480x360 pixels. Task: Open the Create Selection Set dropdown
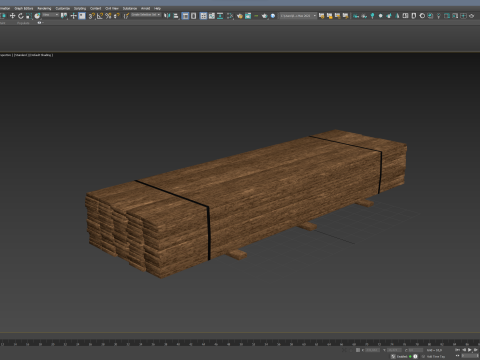click(146, 15)
